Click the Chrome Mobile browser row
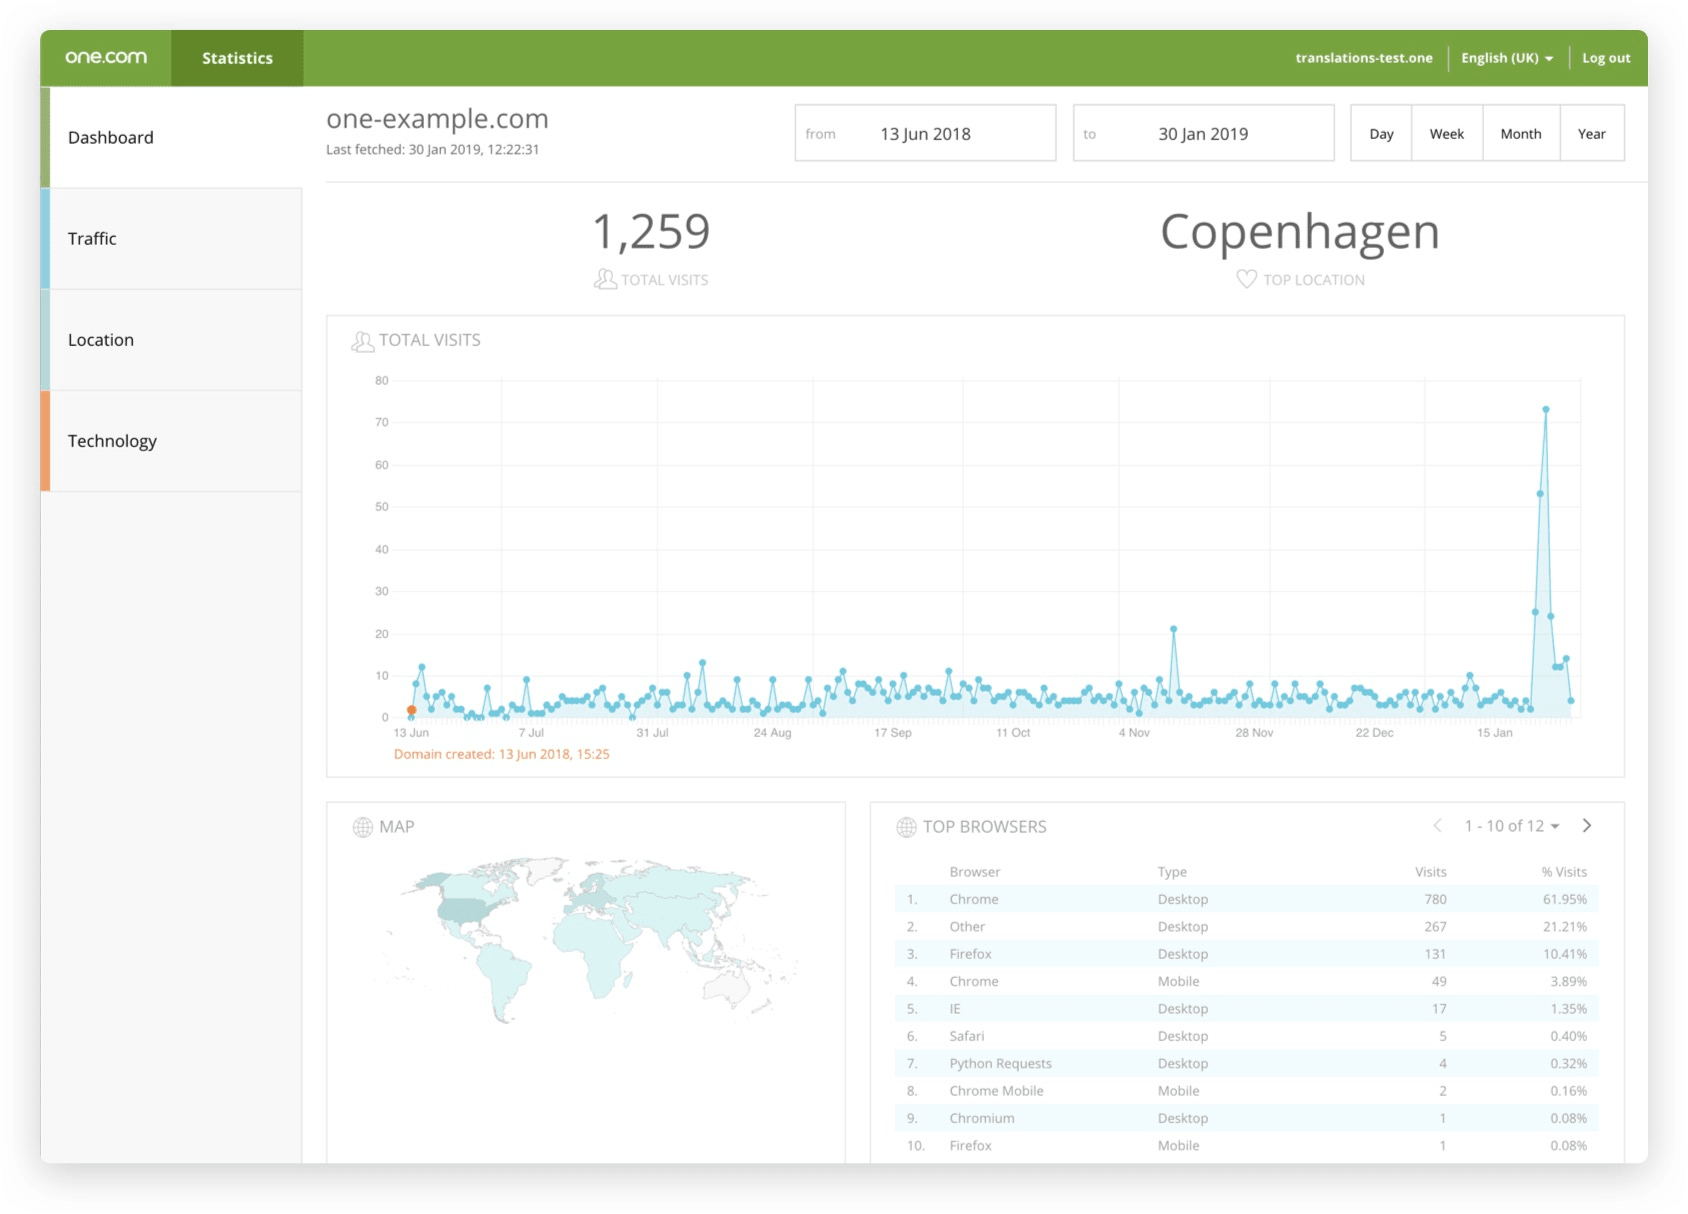 coord(1246,1090)
